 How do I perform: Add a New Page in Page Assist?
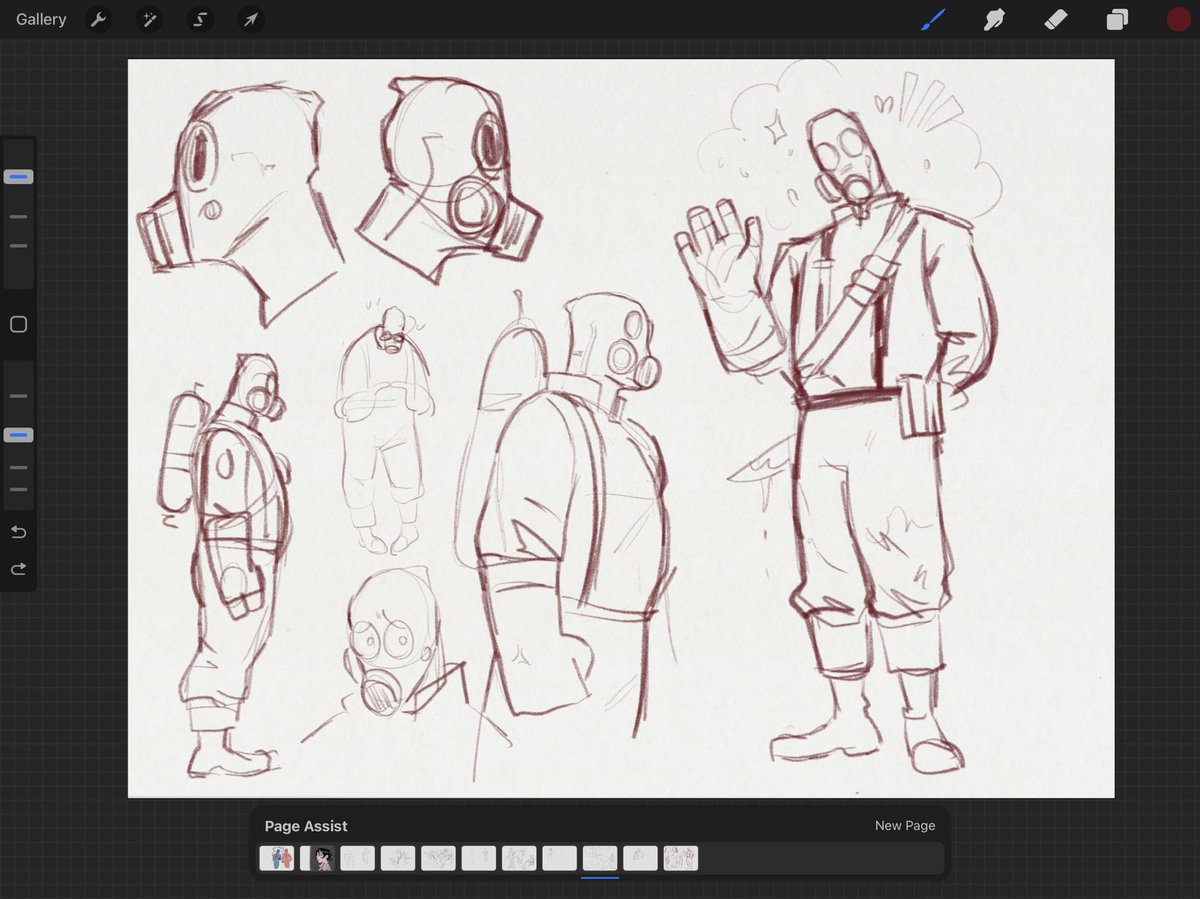point(905,825)
